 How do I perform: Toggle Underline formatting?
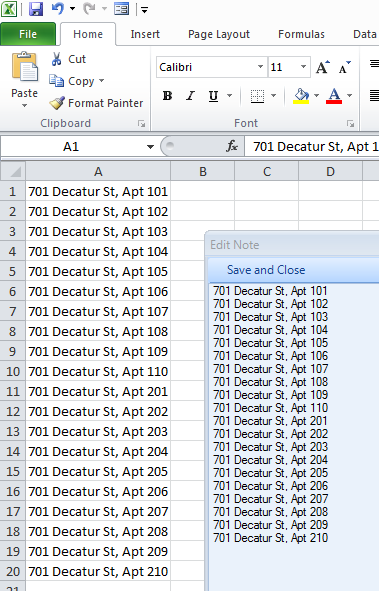tap(214, 96)
